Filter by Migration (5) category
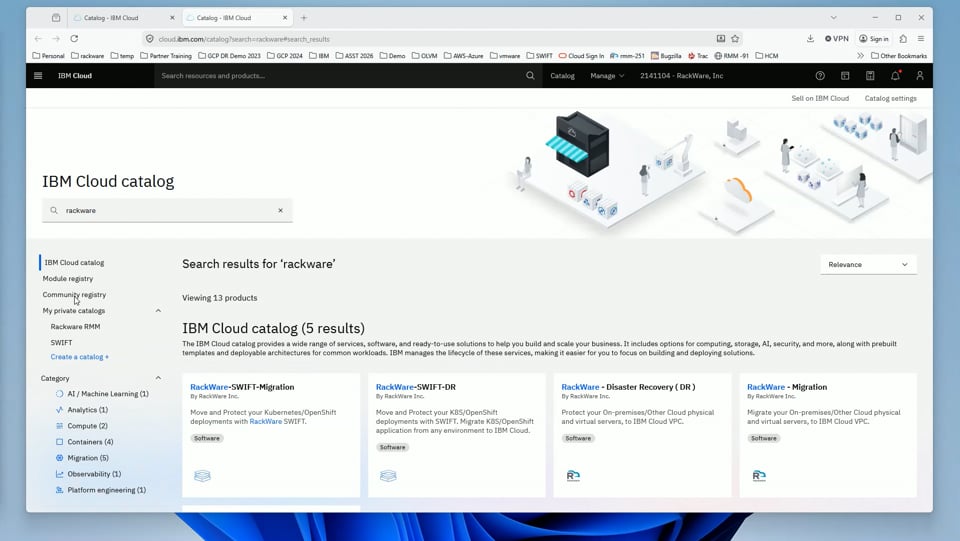The height and width of the screenshot is (541, 960). click(82, 458)
